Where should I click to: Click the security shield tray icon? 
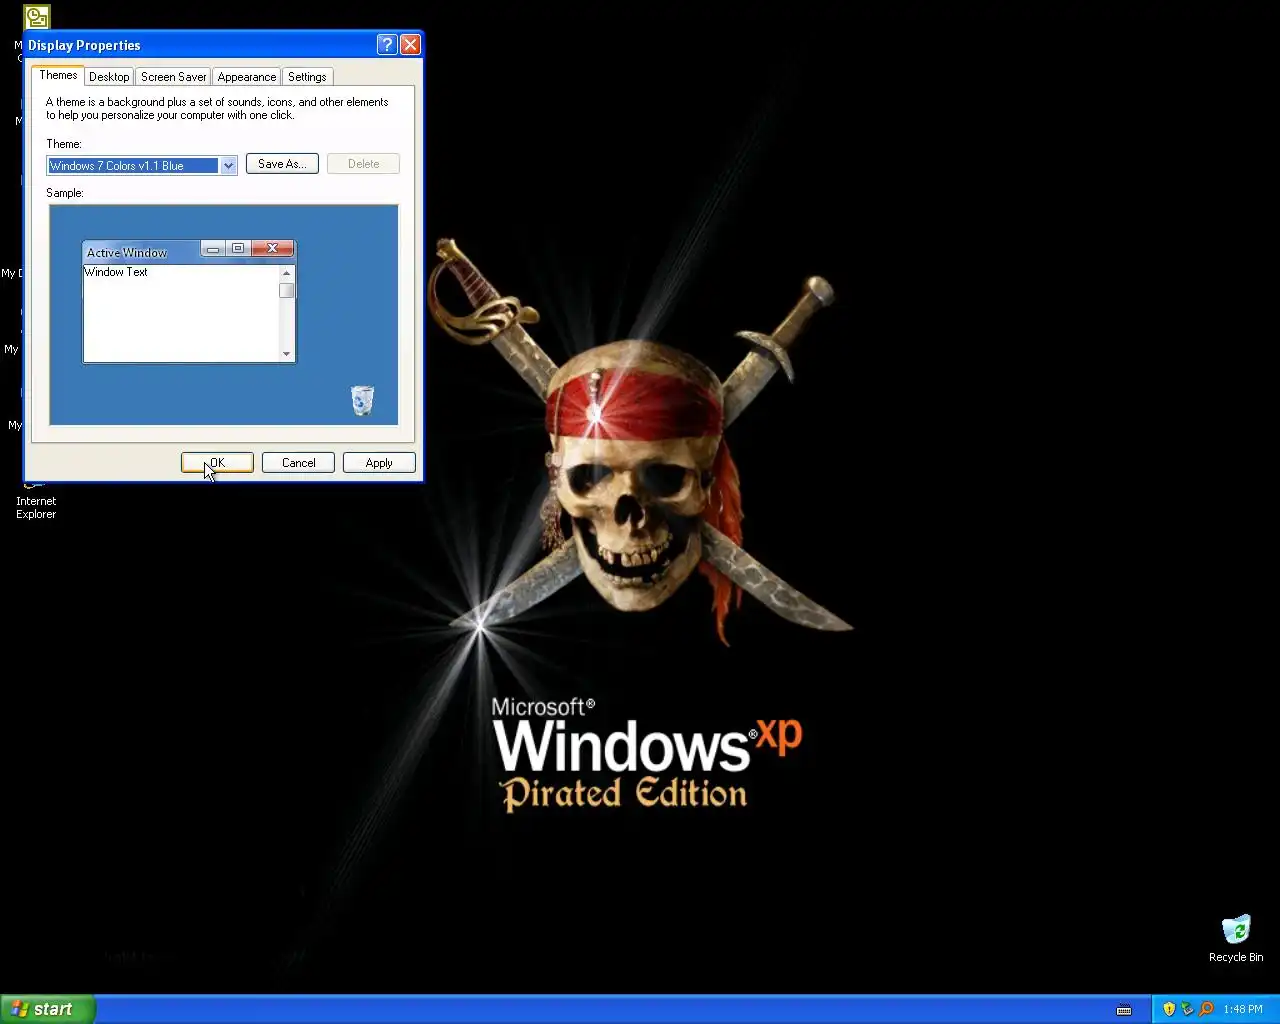(1169, 1009)
